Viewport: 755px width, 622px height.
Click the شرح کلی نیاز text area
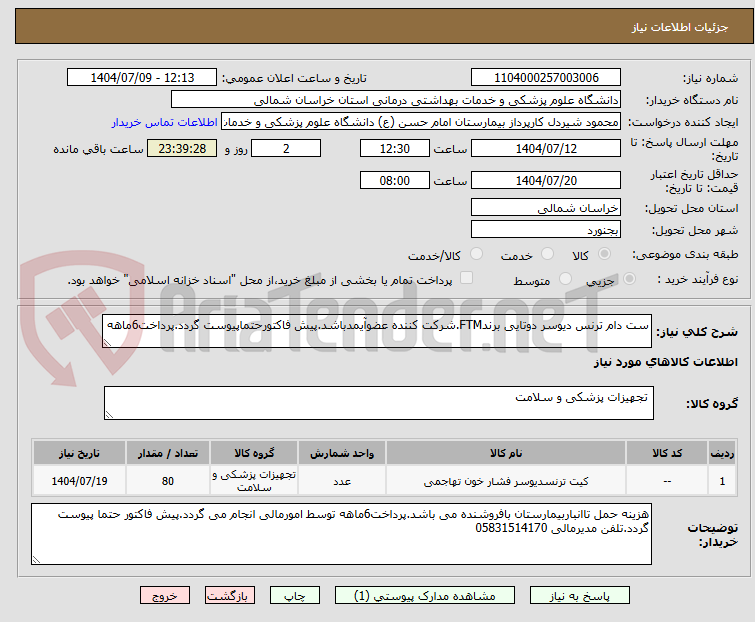tap(377, 331)
